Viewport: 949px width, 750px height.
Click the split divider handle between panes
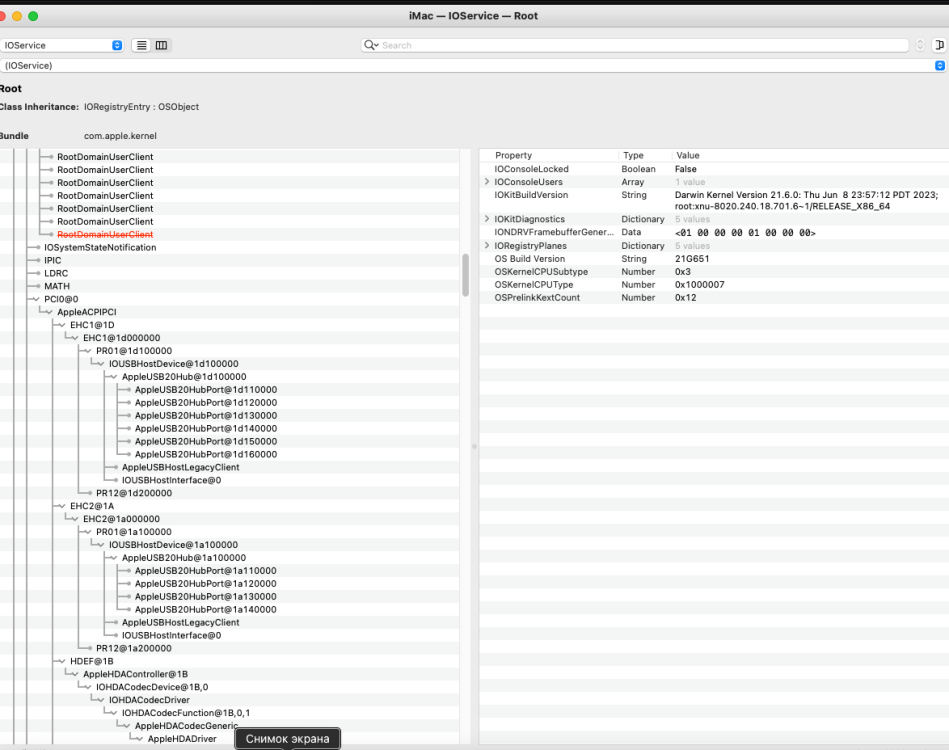[x=474, y=447]
